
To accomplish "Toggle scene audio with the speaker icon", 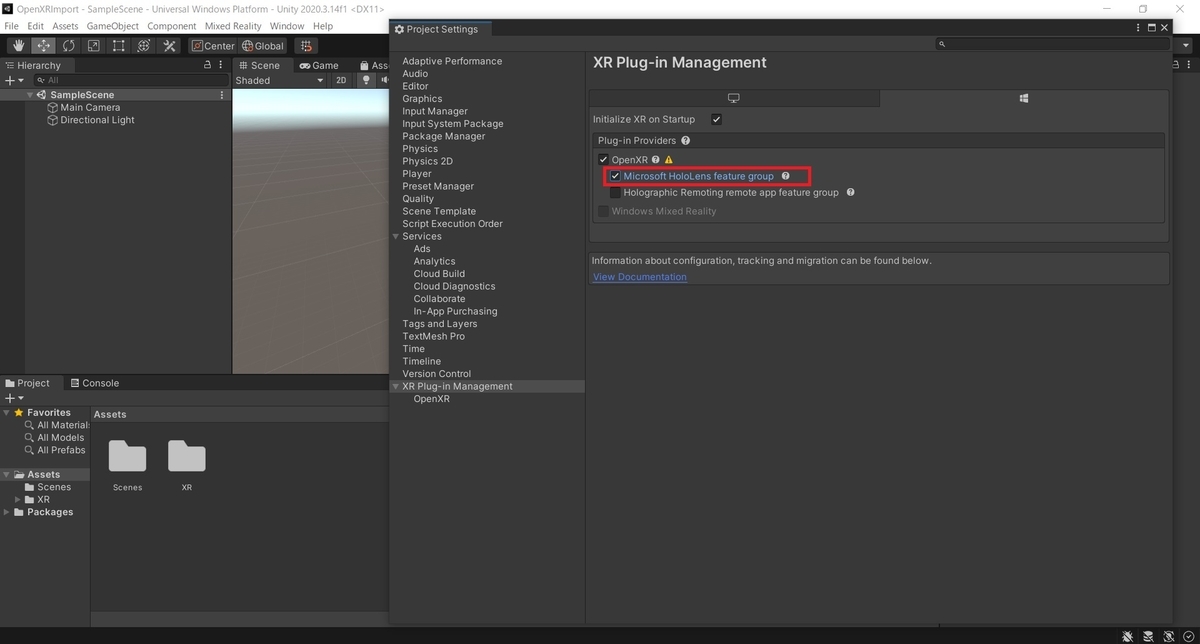I will [x=386, y=80].
